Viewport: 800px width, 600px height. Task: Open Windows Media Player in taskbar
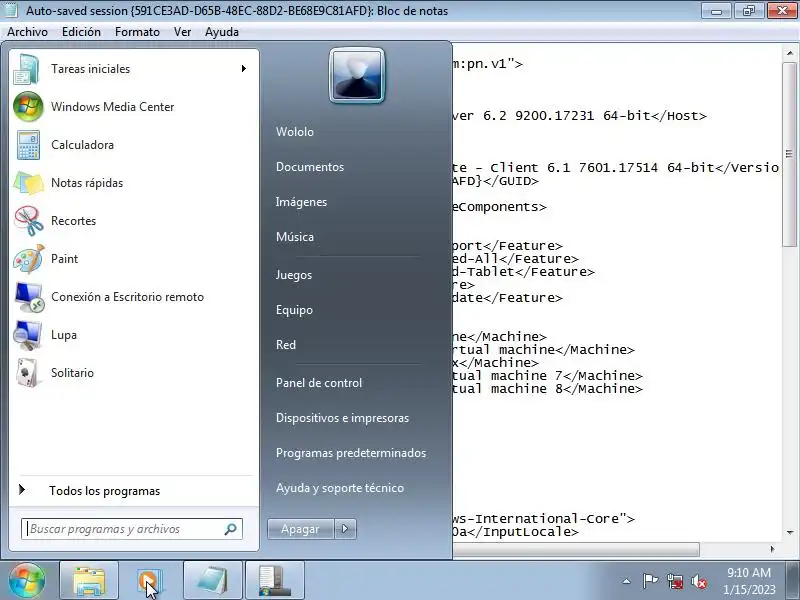point(149,581)
